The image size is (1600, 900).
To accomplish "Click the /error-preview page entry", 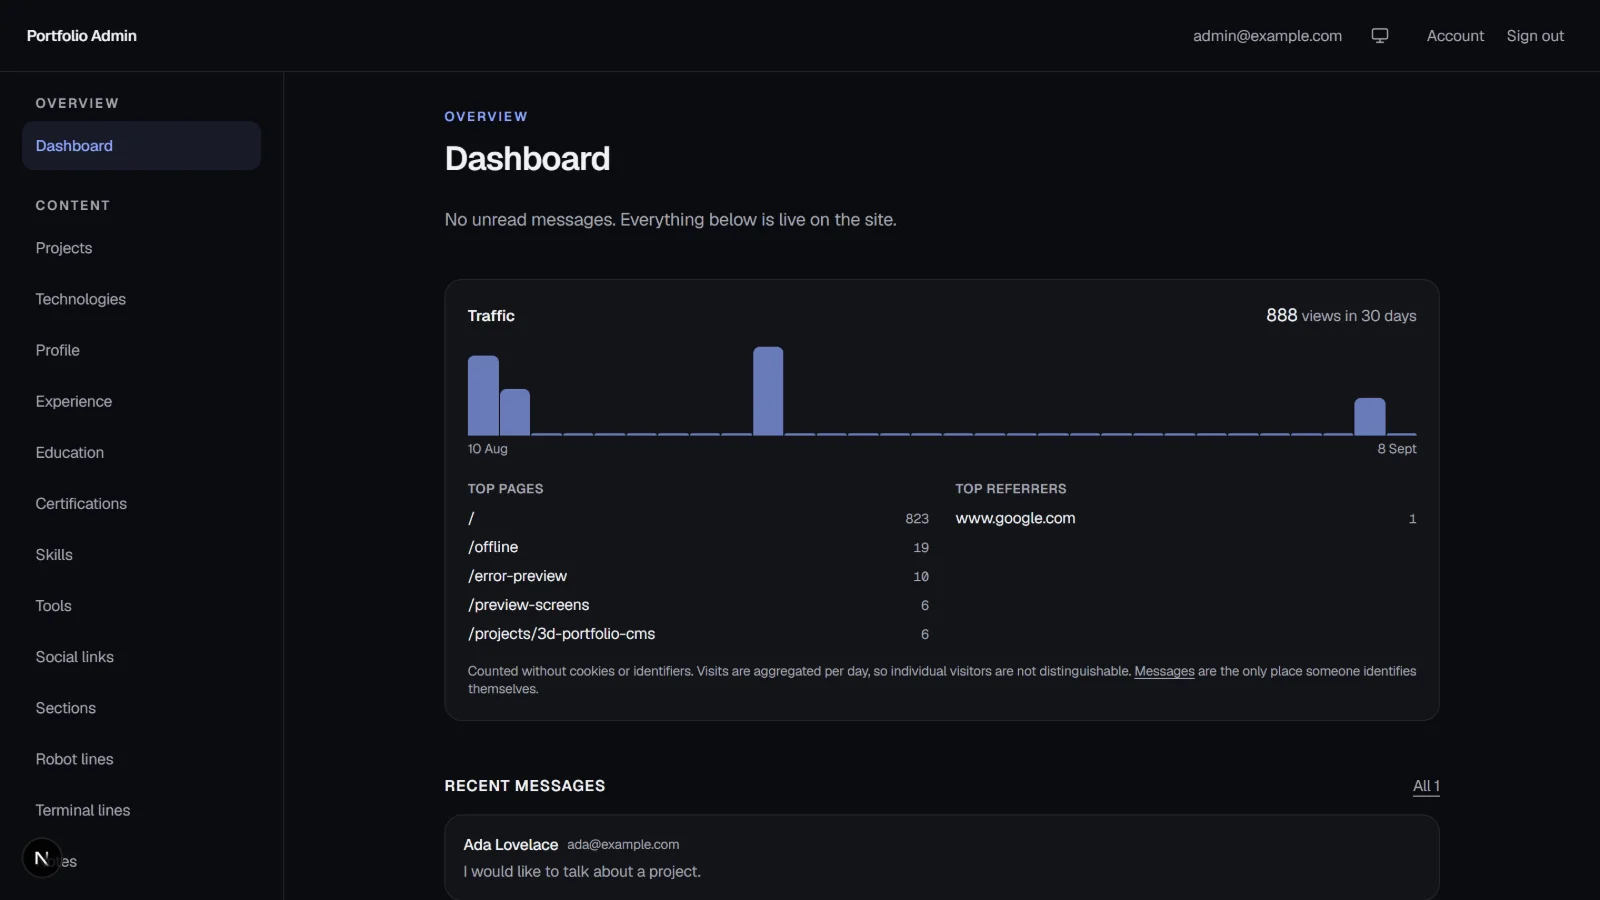I will coord(698,576).
